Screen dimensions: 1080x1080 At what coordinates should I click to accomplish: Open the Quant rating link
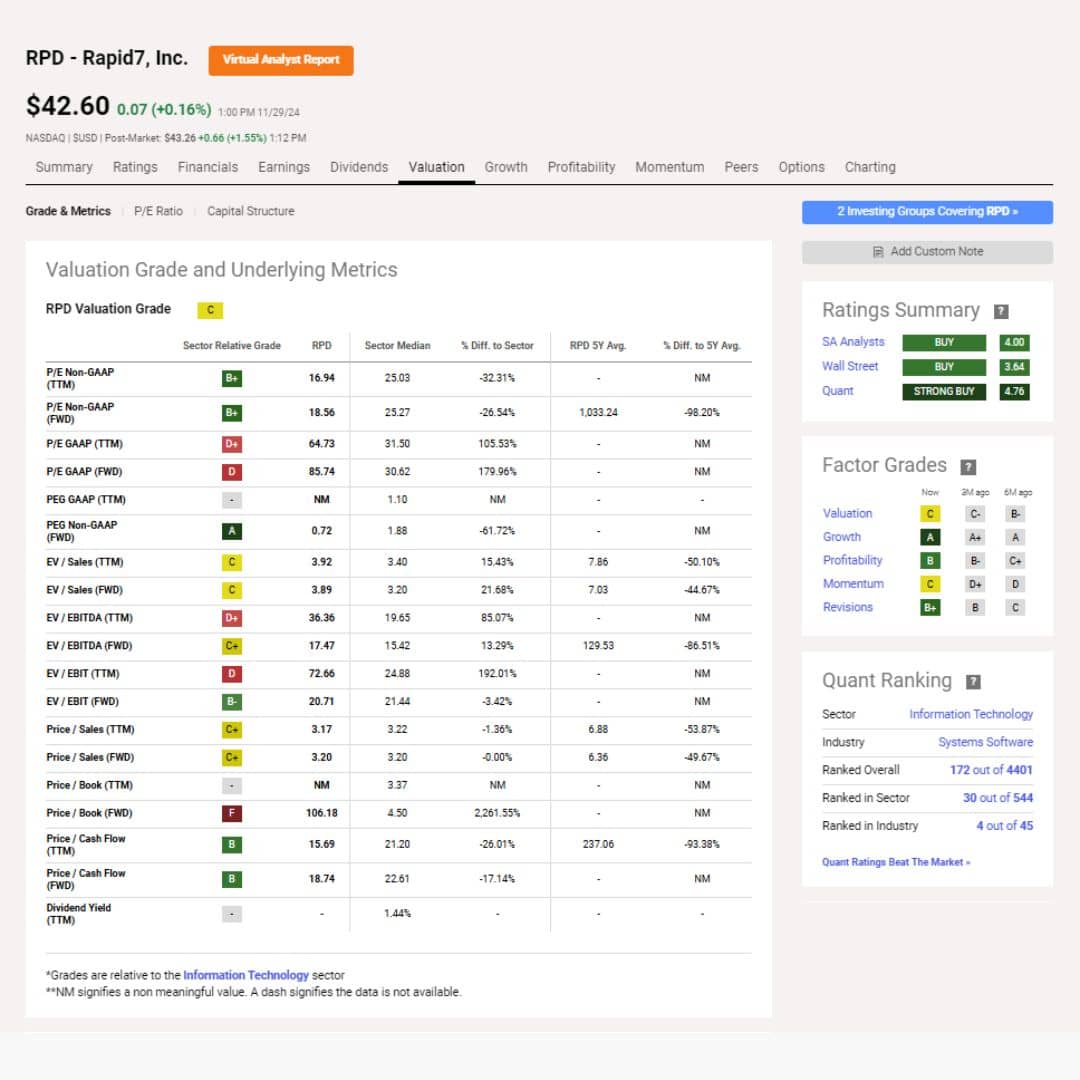(838, 391)
